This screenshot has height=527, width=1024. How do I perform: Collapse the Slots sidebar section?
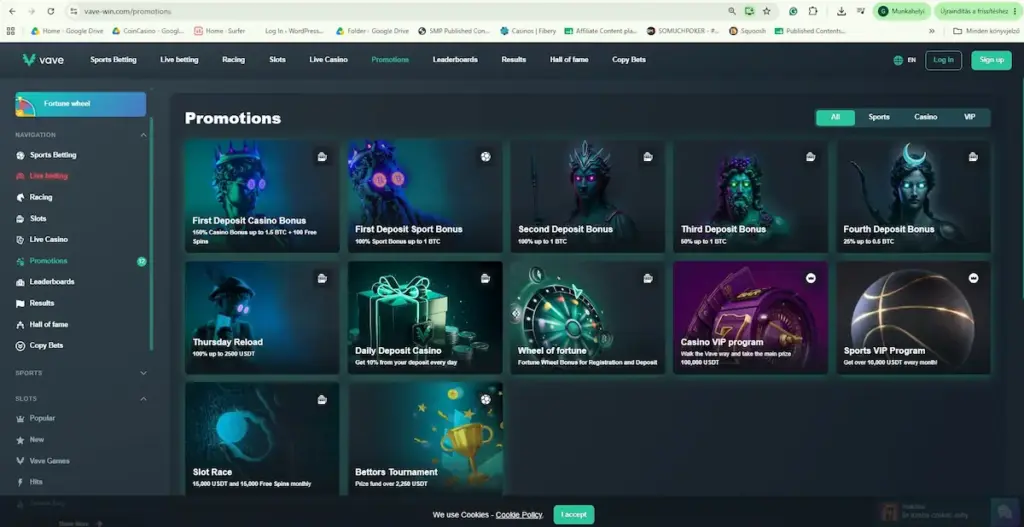144,399
